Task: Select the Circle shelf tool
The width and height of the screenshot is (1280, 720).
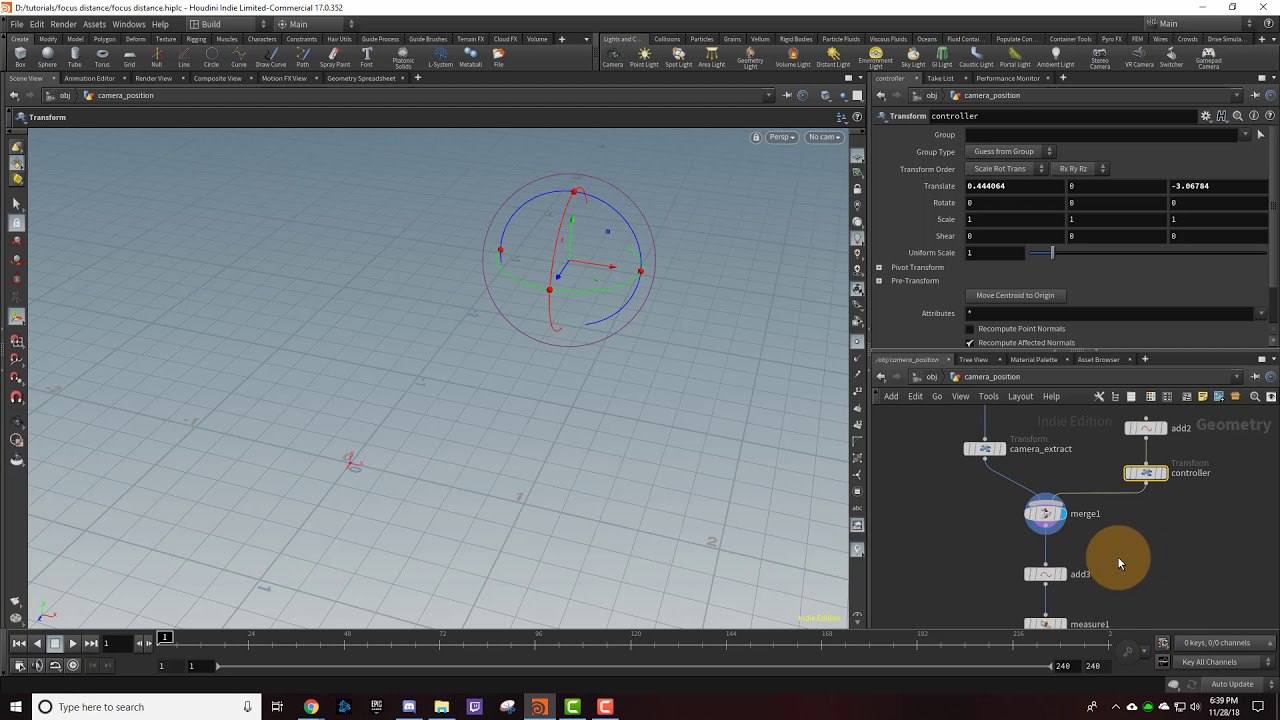Action: tap(211, 57)
